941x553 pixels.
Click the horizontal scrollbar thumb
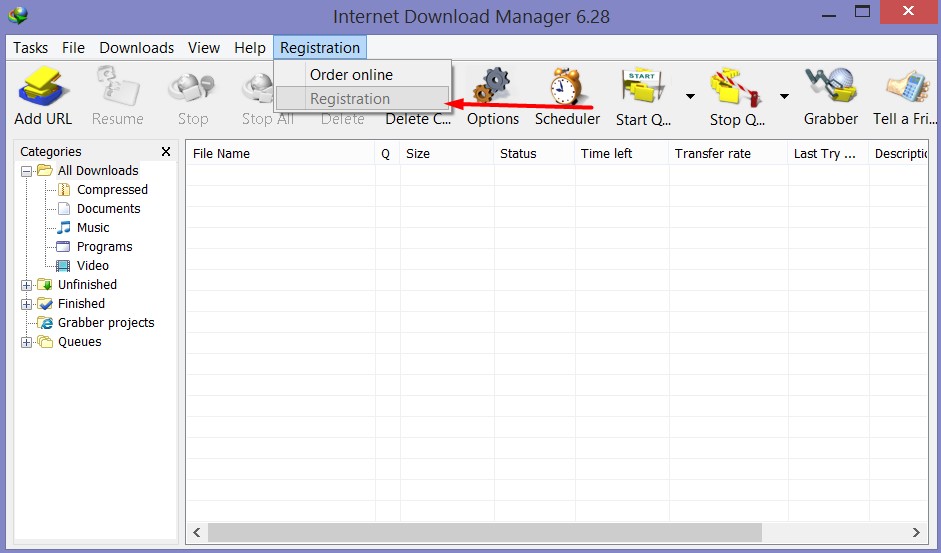485,532
